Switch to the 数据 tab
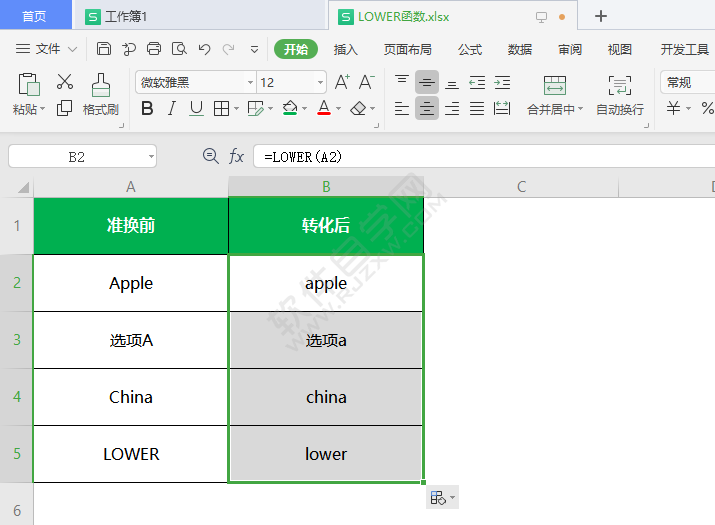This screenshot has height=525, width=715. [520, 49]
